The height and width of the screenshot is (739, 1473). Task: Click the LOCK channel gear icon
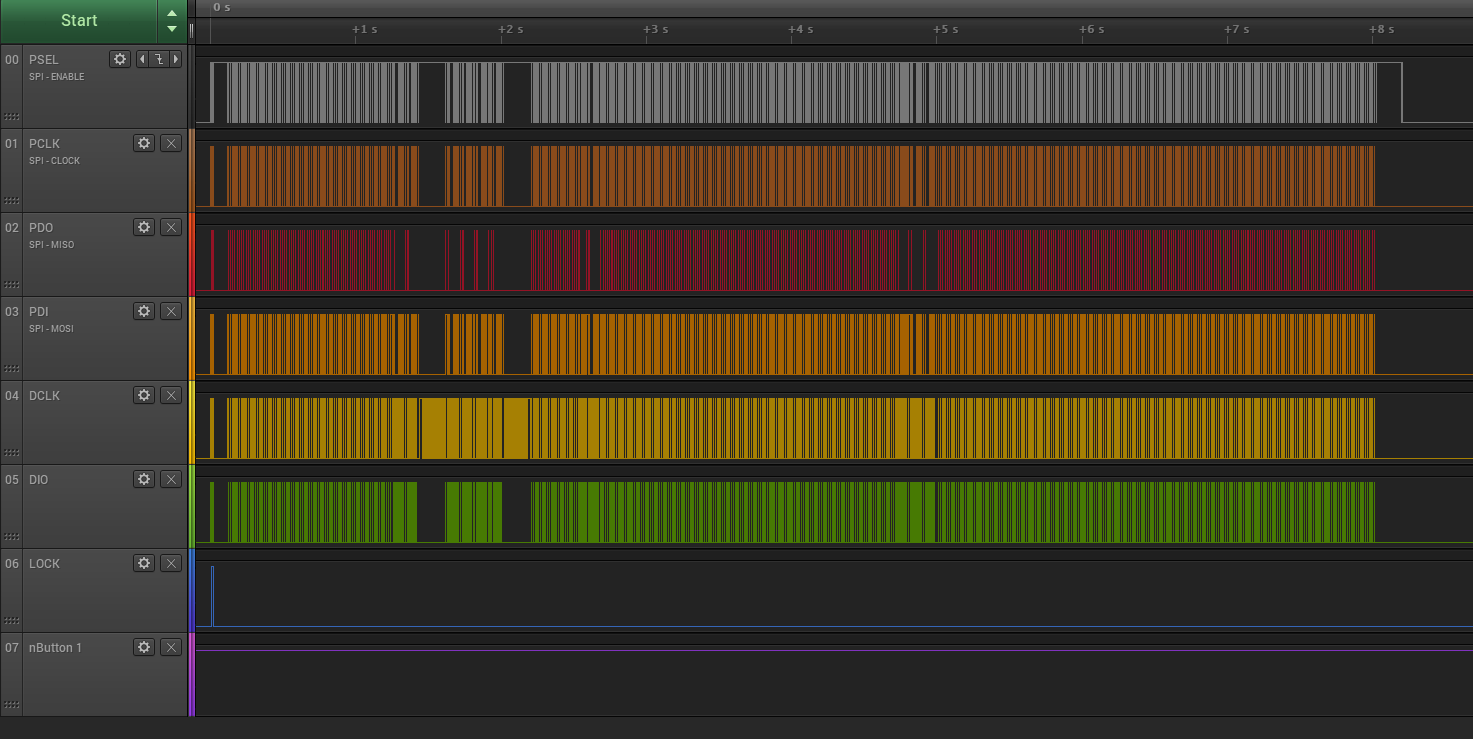[x=144, y=563]
